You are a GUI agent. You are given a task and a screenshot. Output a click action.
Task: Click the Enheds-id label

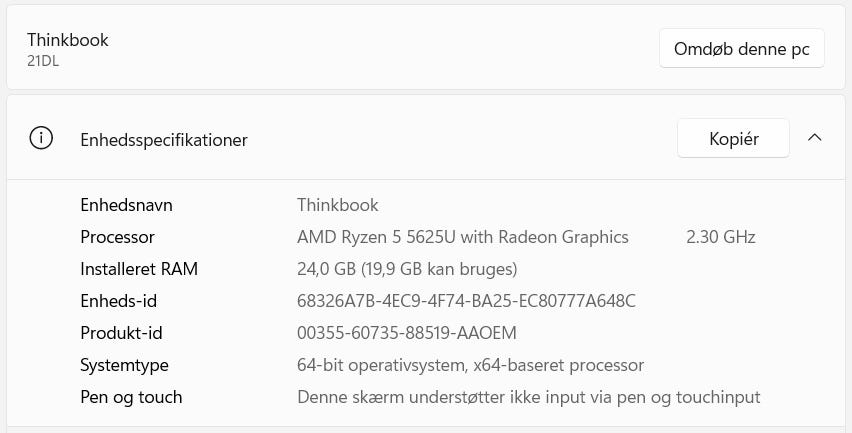118,301
